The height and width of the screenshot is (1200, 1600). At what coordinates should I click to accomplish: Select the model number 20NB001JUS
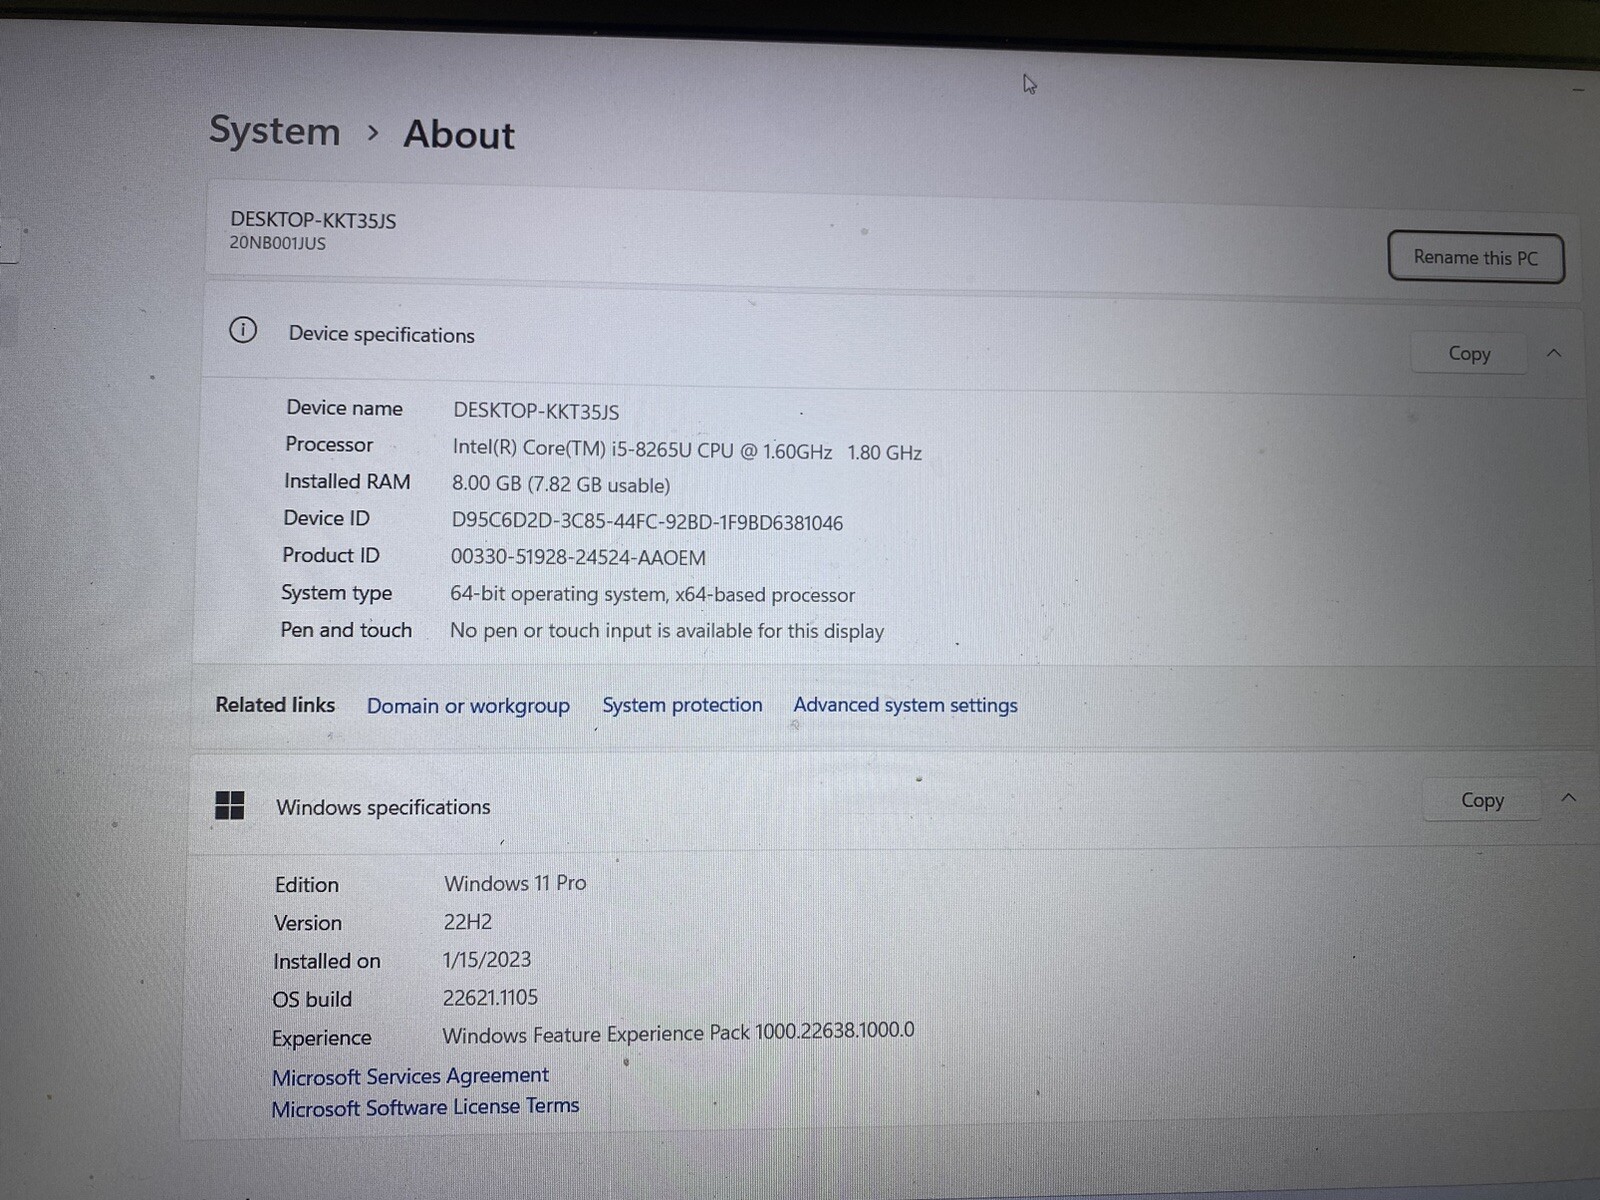pyautogui.click(x=277, y=243)
